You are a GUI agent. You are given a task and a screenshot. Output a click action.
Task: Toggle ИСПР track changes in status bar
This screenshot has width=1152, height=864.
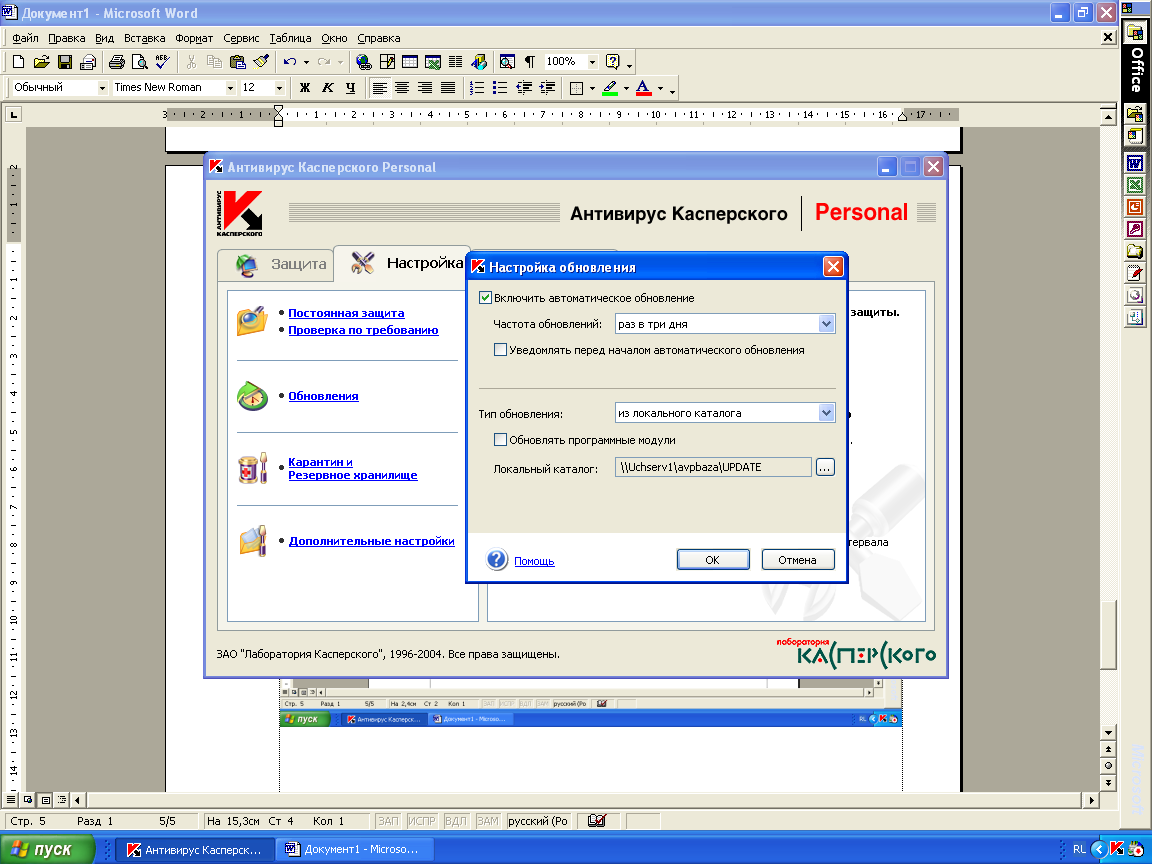coord(422,821)
